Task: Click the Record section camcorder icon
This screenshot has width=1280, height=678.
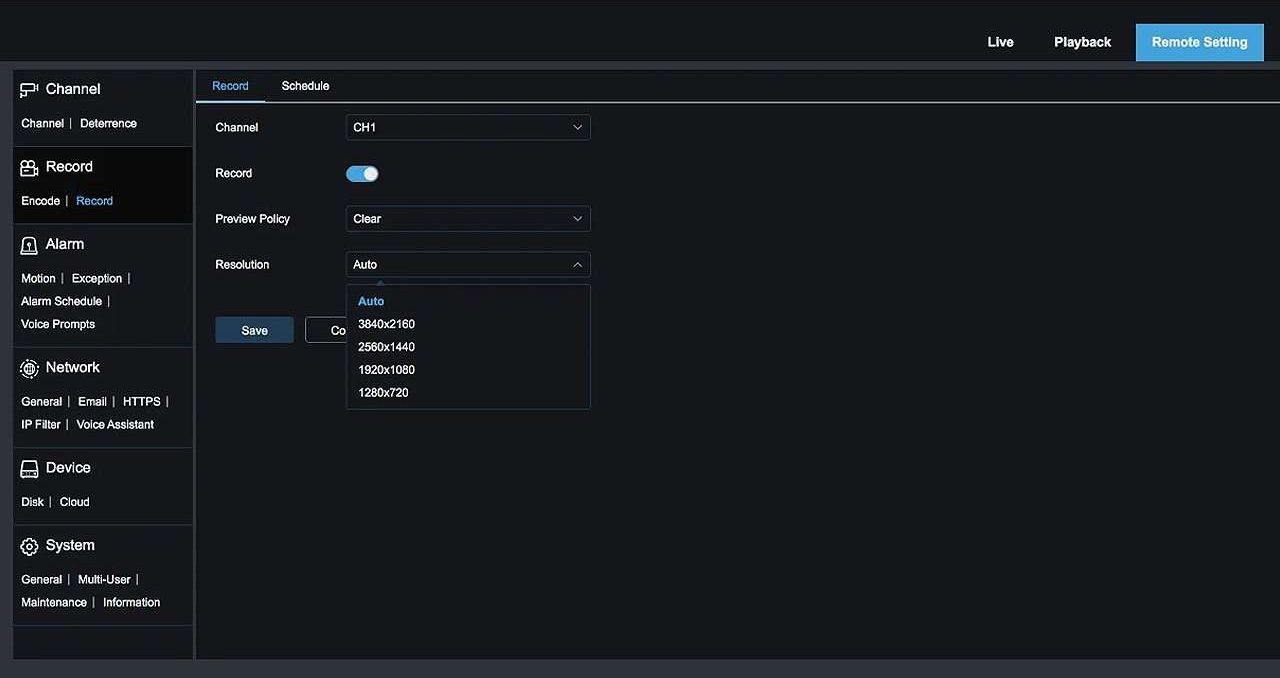Action: click(x=29, y=168)
